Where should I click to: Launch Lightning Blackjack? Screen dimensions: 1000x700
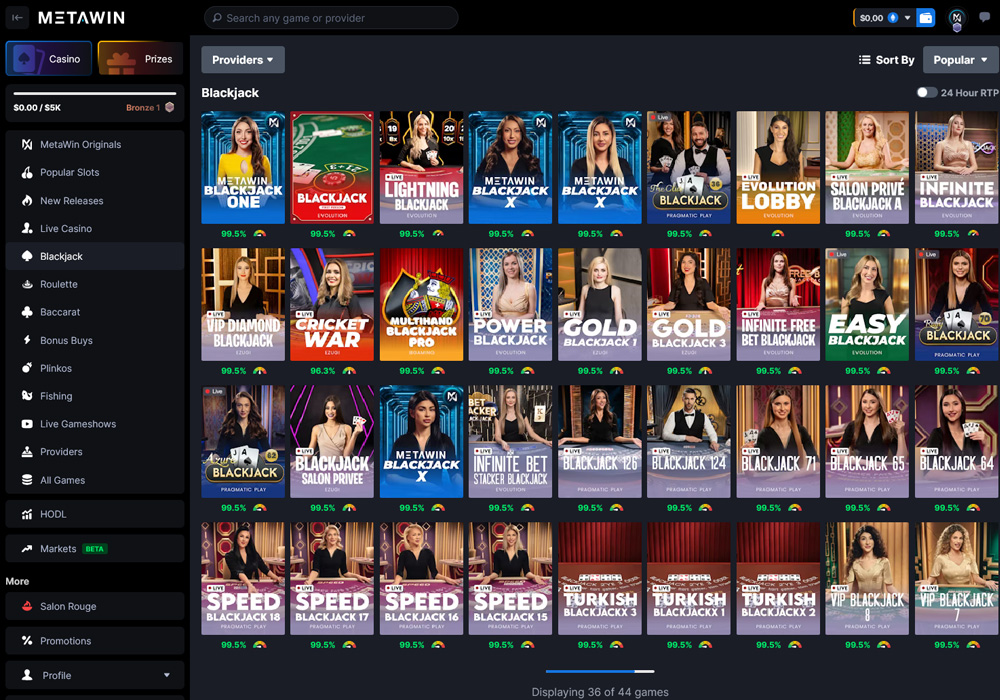(422, 168)
